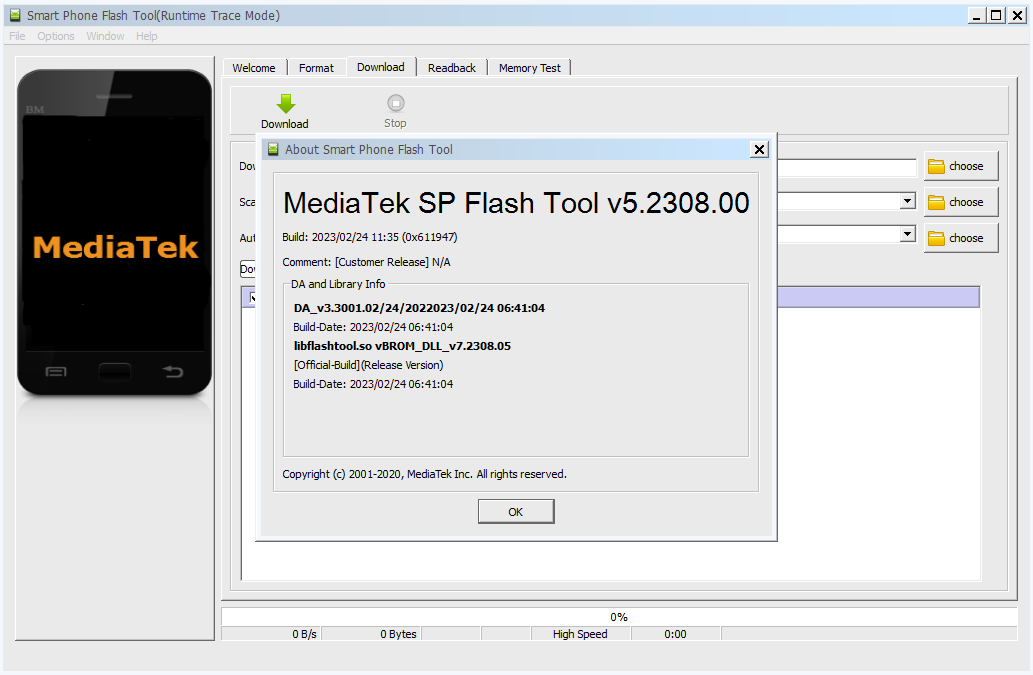Open the Welcome tab
1033x675 pixels.
coord(254,68)
